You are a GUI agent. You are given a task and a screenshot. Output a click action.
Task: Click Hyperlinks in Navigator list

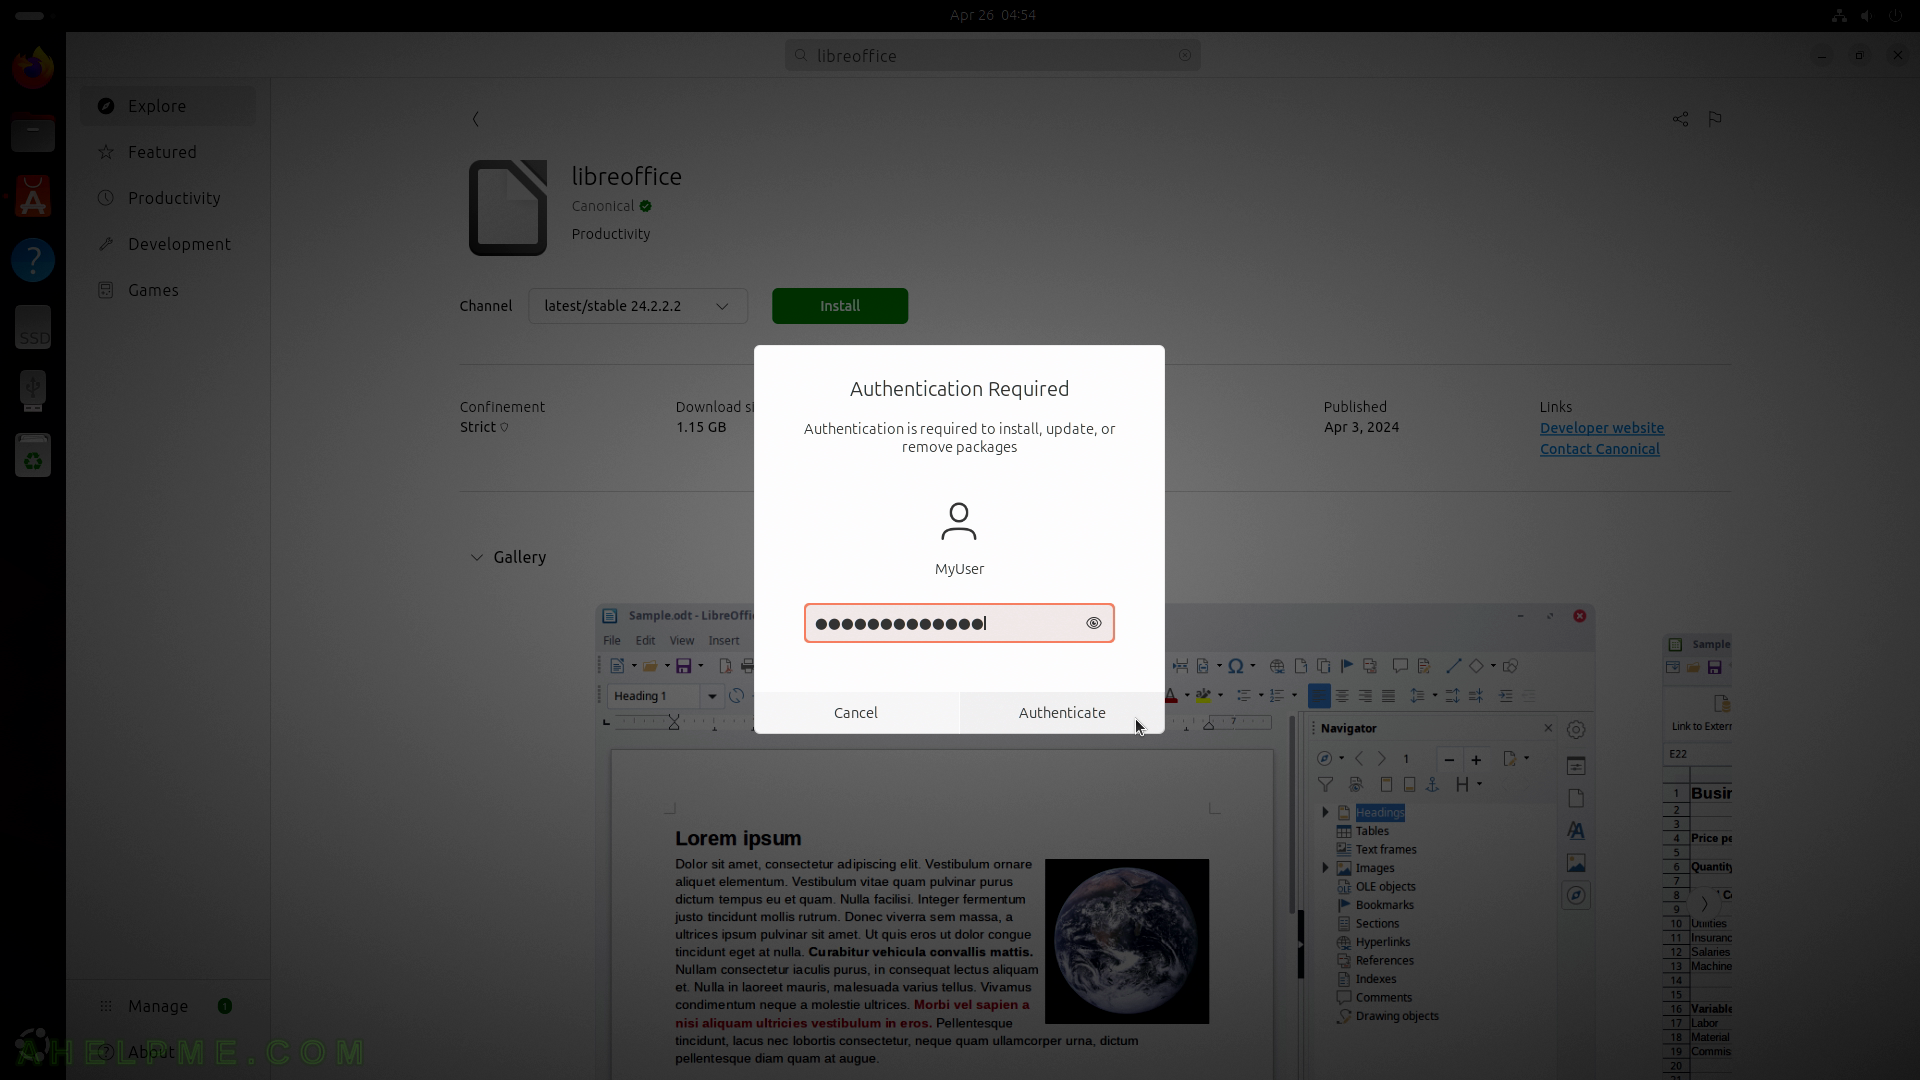[x=1383, y=942]
